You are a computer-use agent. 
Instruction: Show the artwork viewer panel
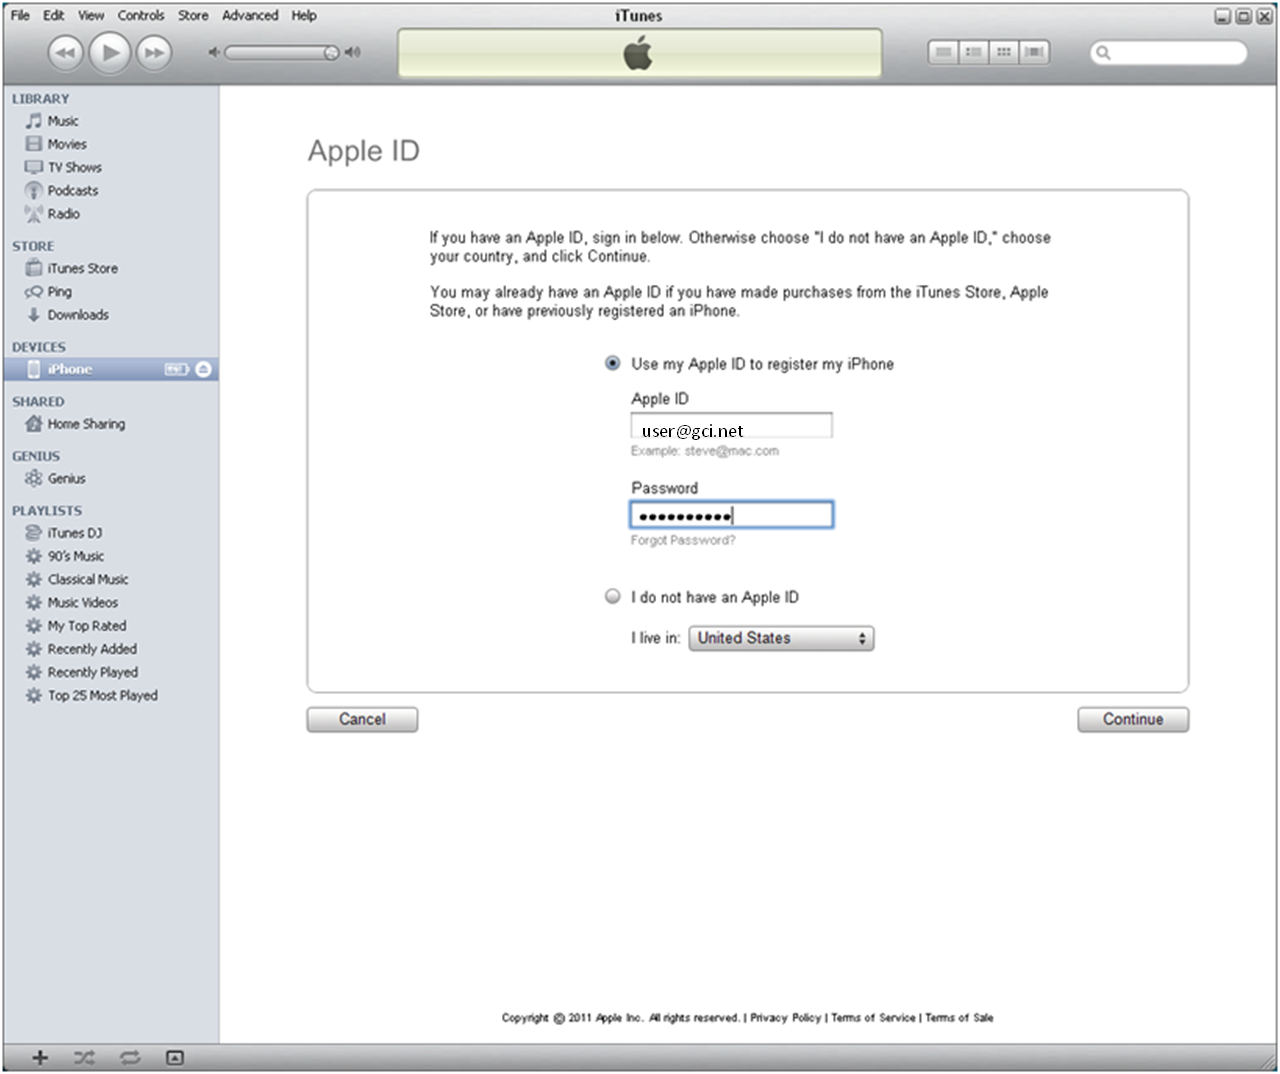click(x=175, y=1057)
